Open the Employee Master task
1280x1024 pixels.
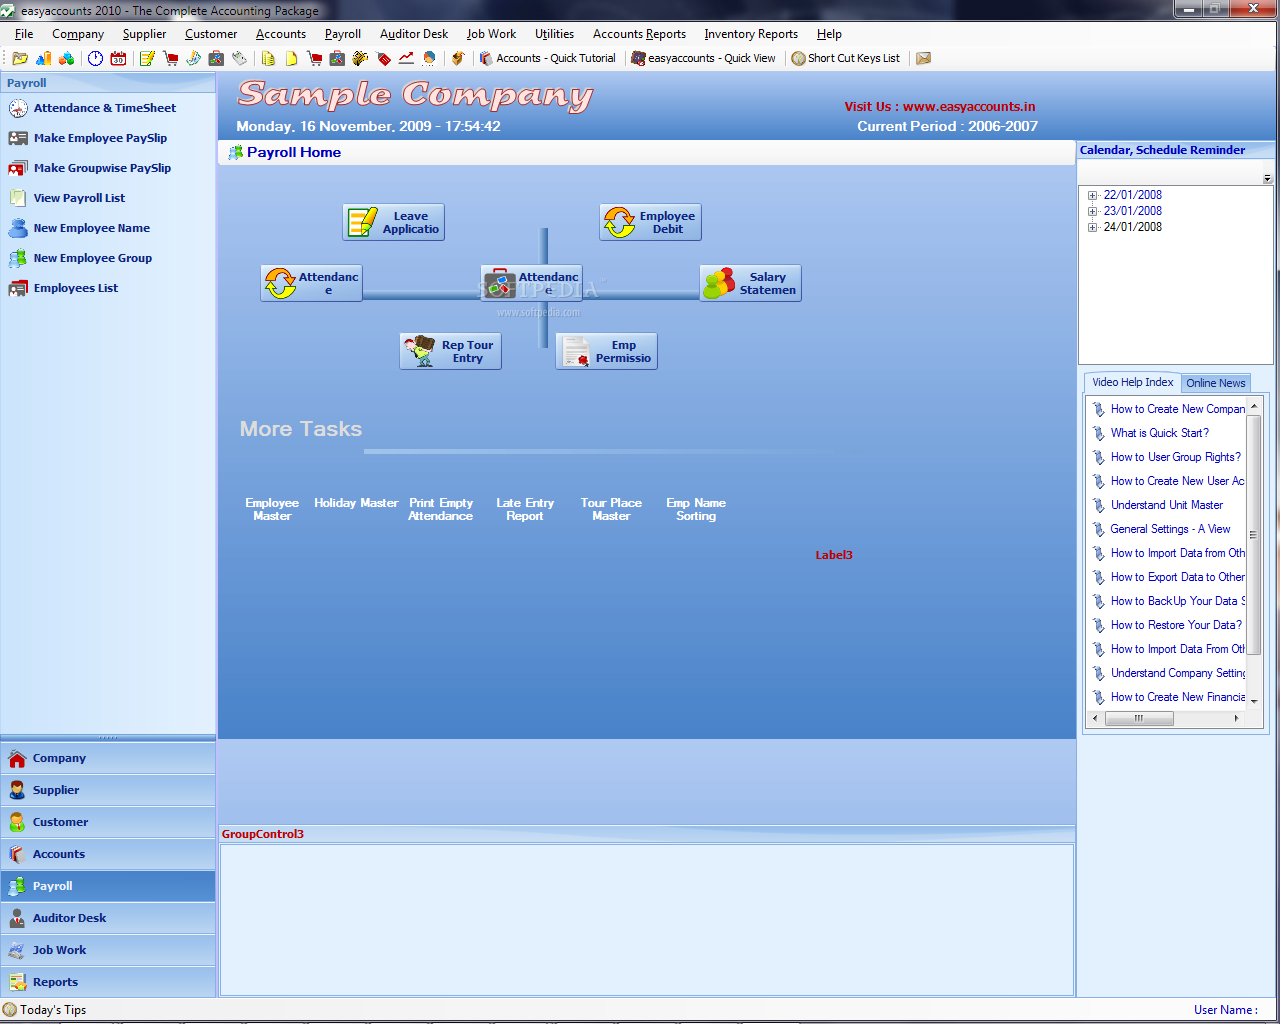(272, 509)
